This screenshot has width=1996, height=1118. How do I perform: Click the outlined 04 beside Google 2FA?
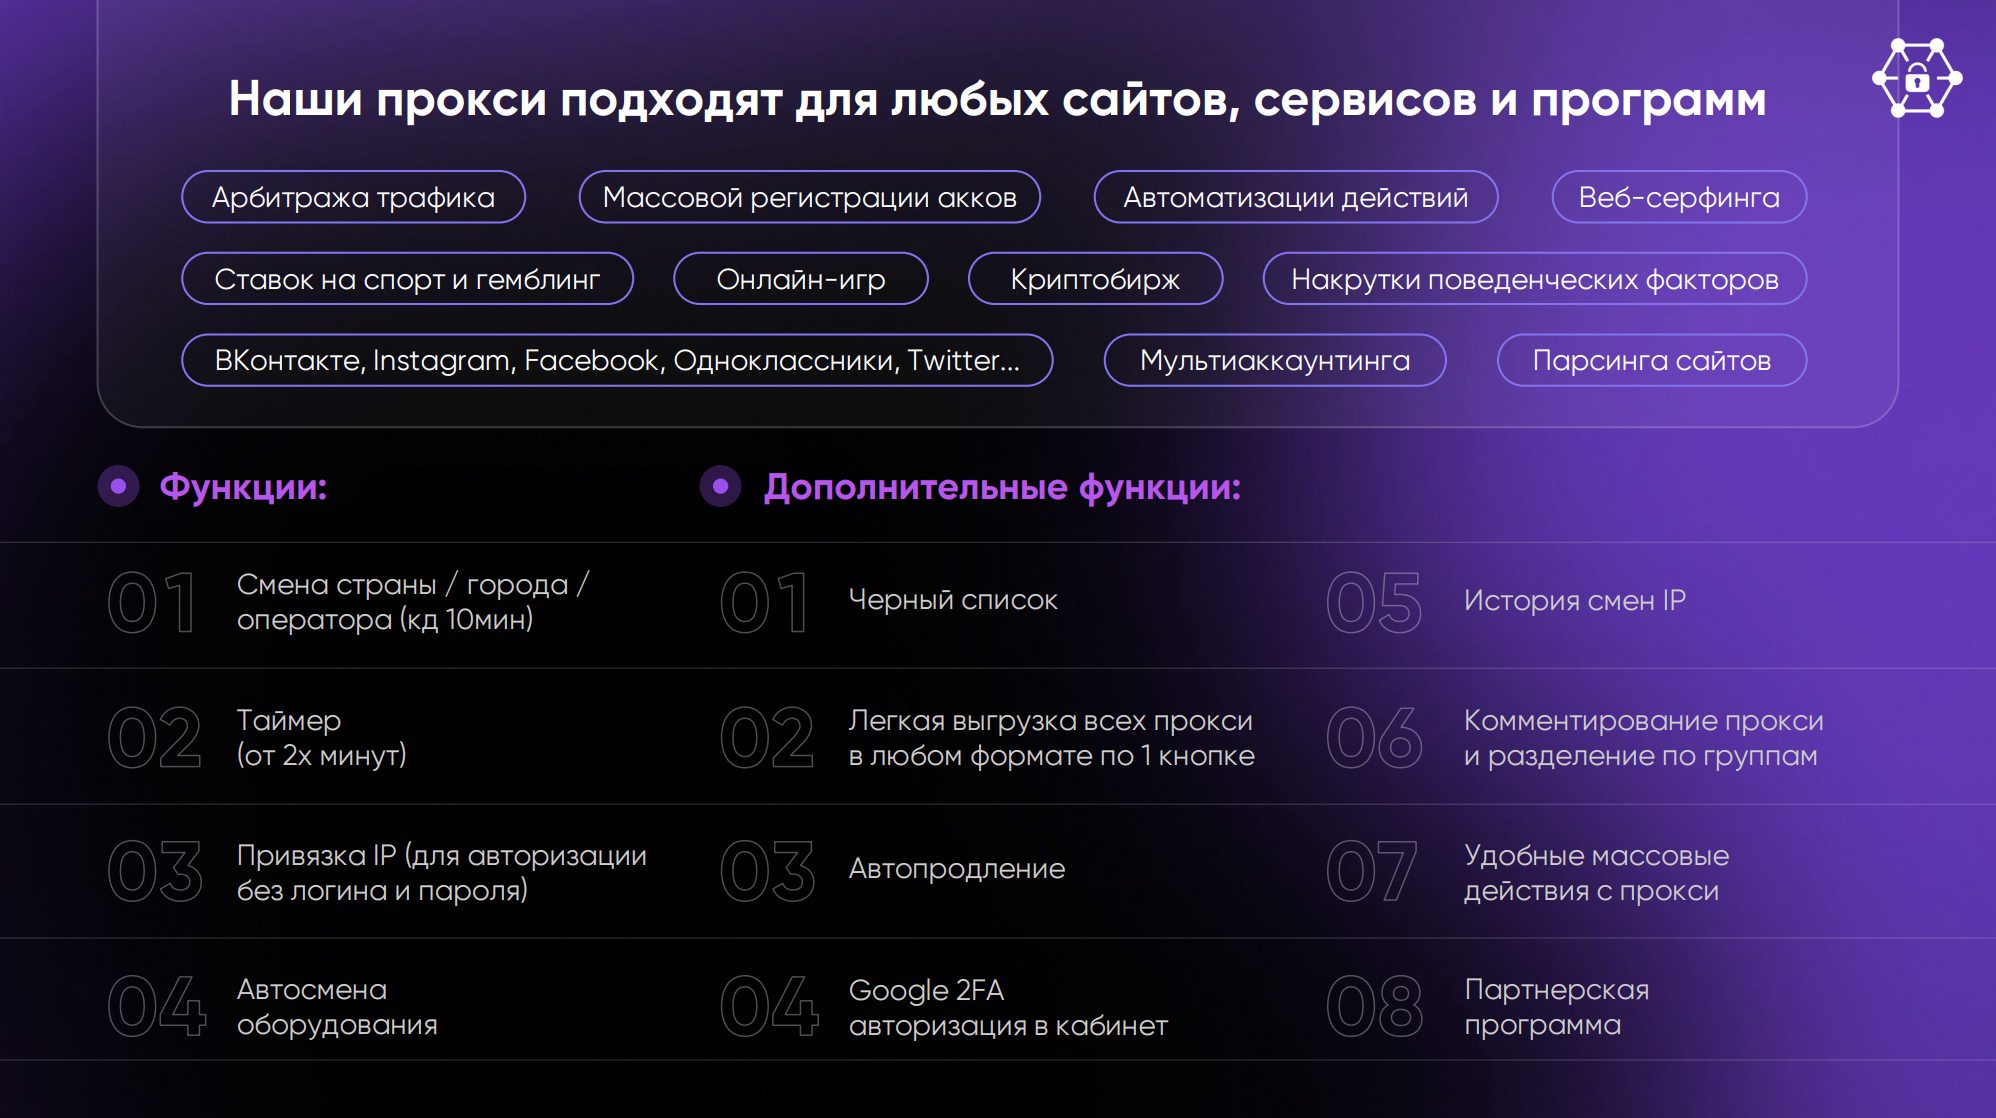768,1006
